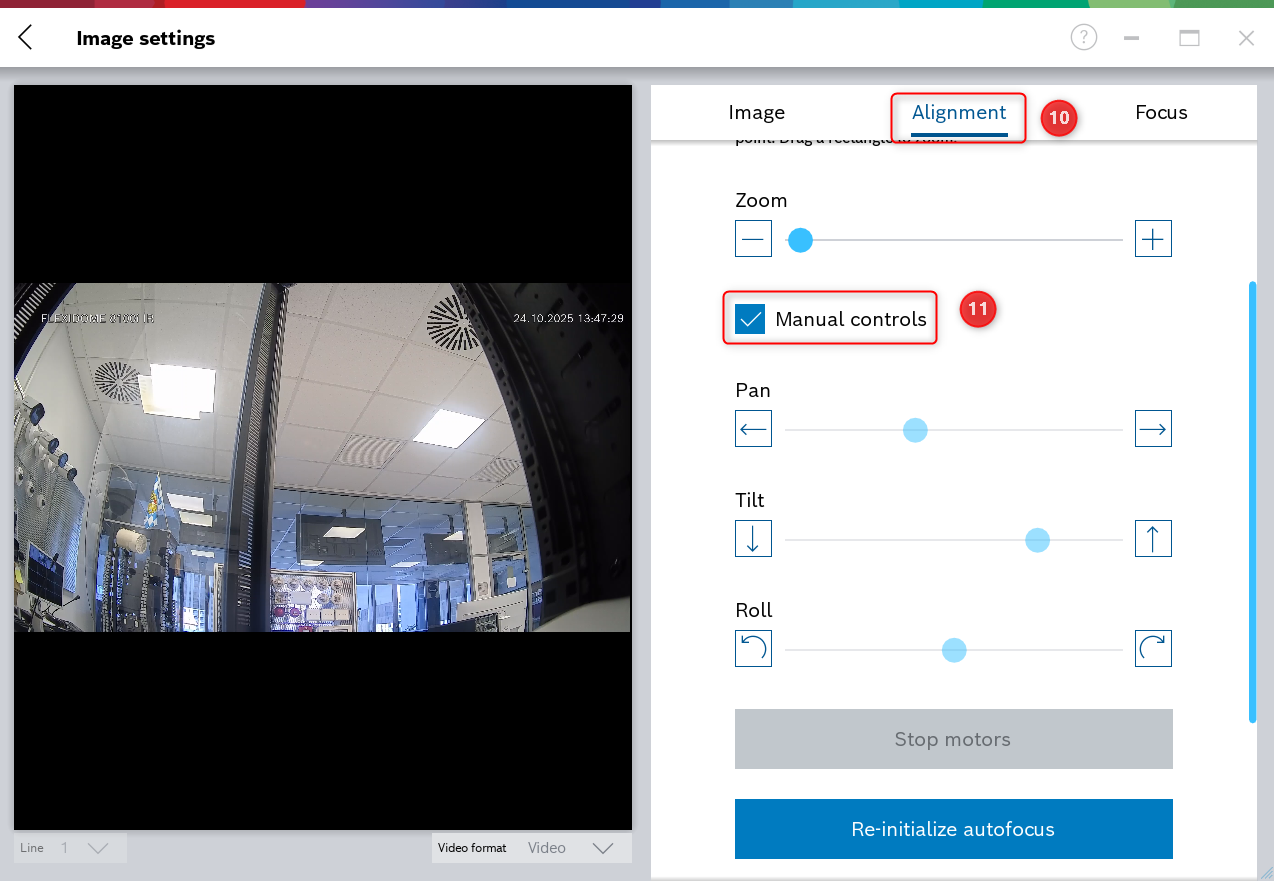Select the Alignment tab

click(x=958, y=113)
